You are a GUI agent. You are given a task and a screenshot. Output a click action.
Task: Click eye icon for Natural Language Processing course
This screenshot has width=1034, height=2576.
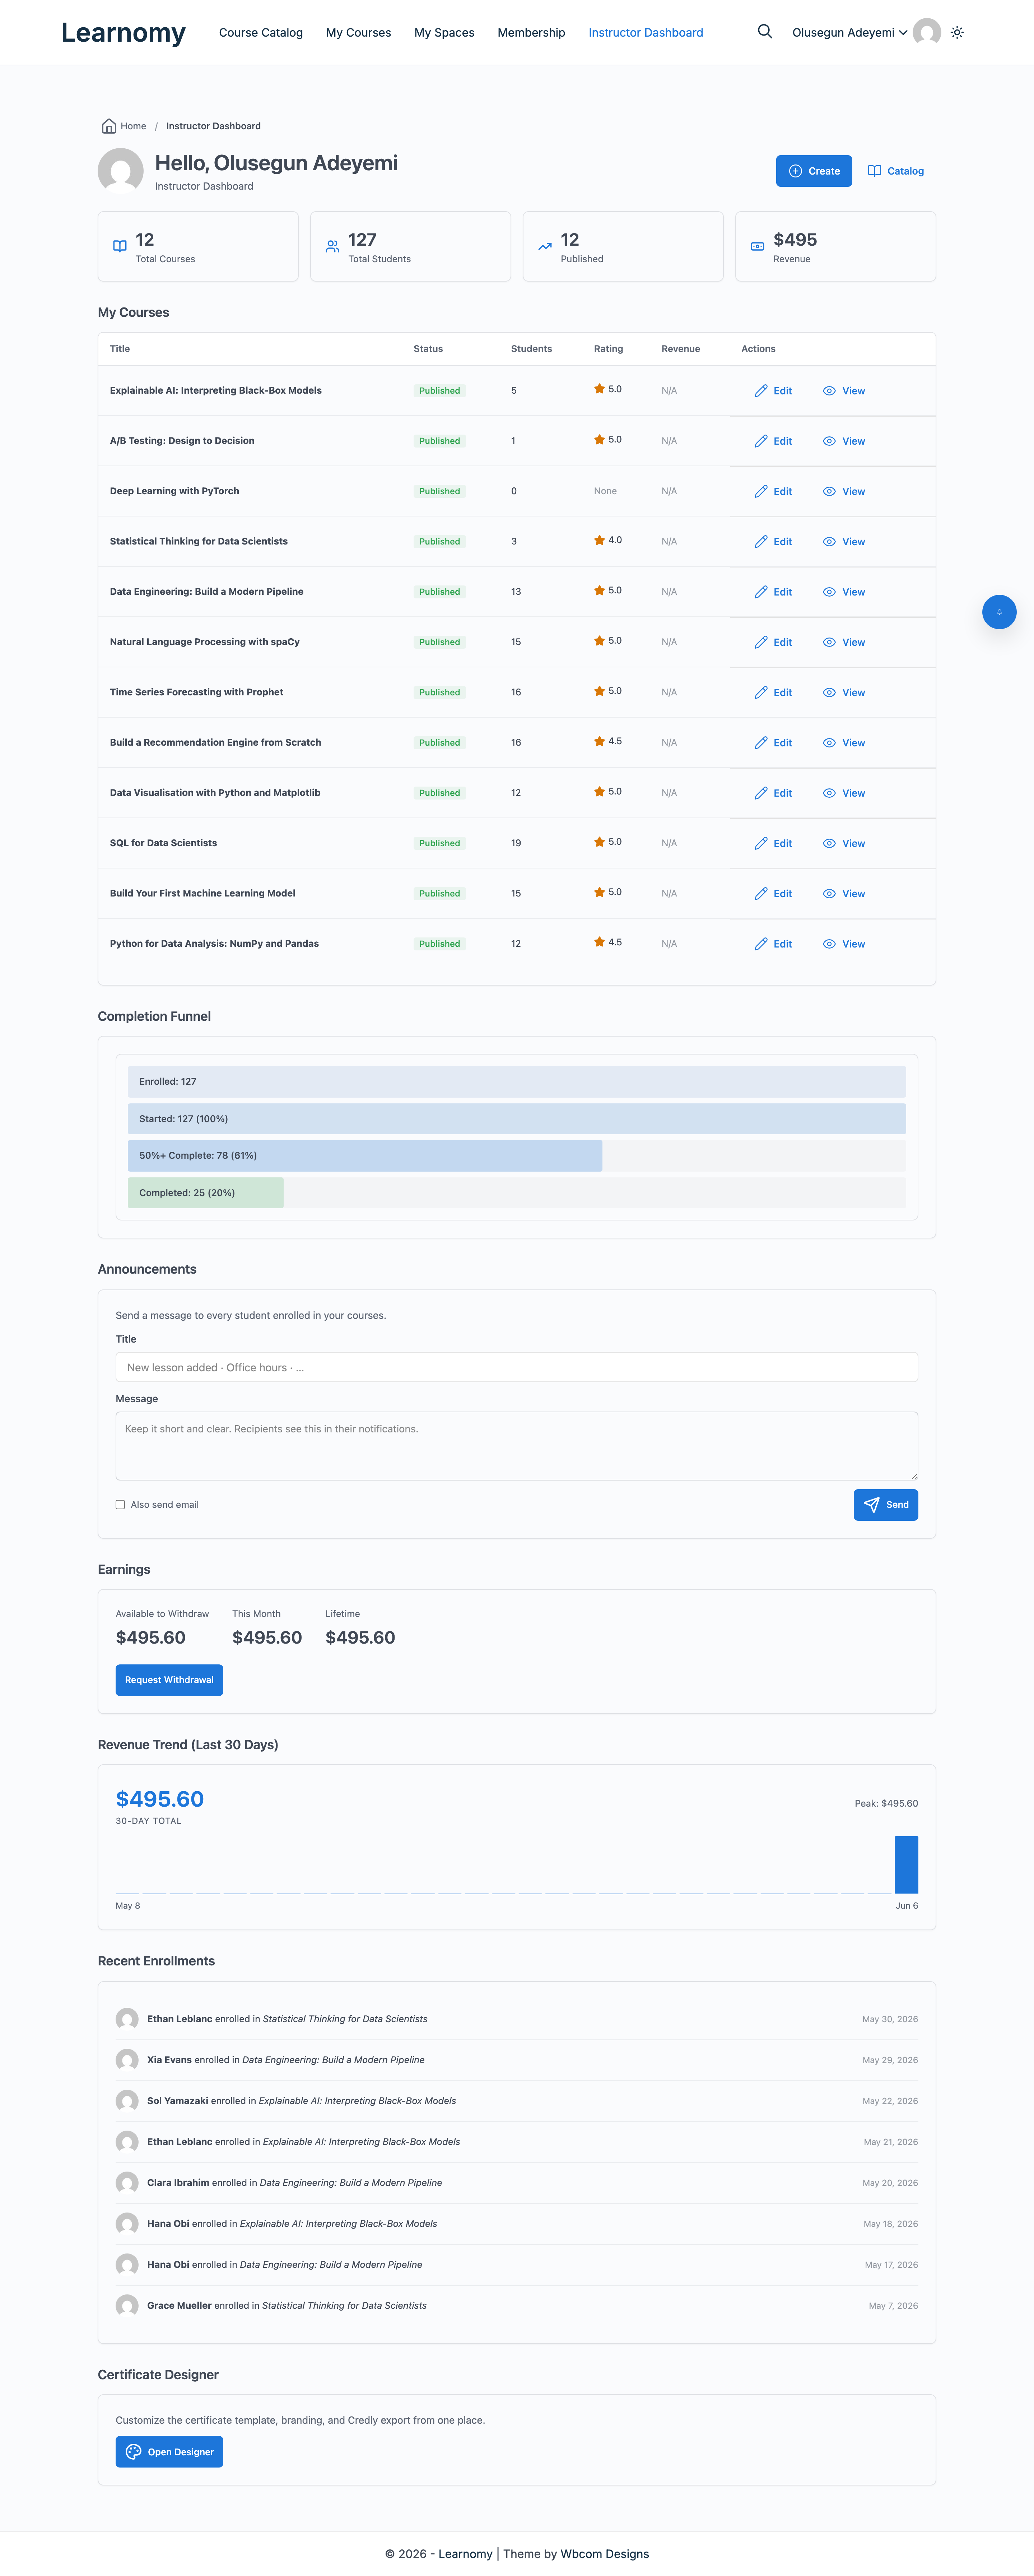[x=829, y=642]
